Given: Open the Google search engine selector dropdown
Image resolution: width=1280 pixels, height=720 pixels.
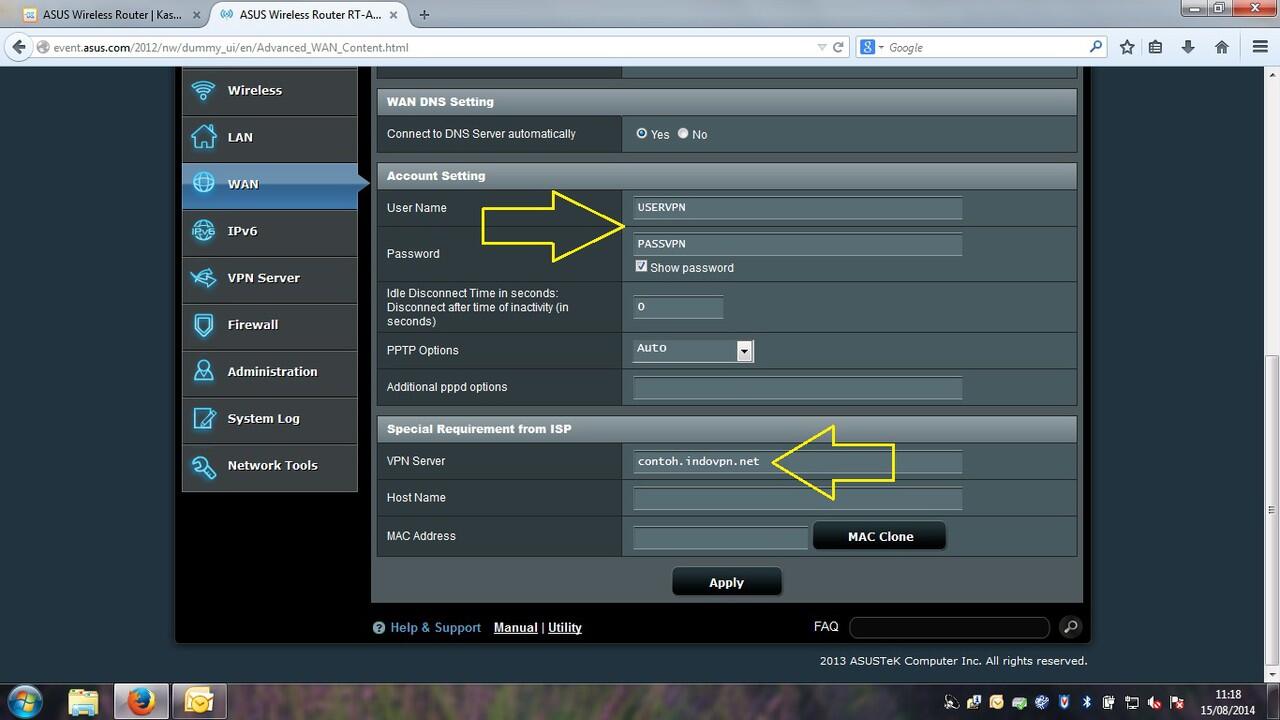Looking at the screenshot, I should (x=871, y=47).
